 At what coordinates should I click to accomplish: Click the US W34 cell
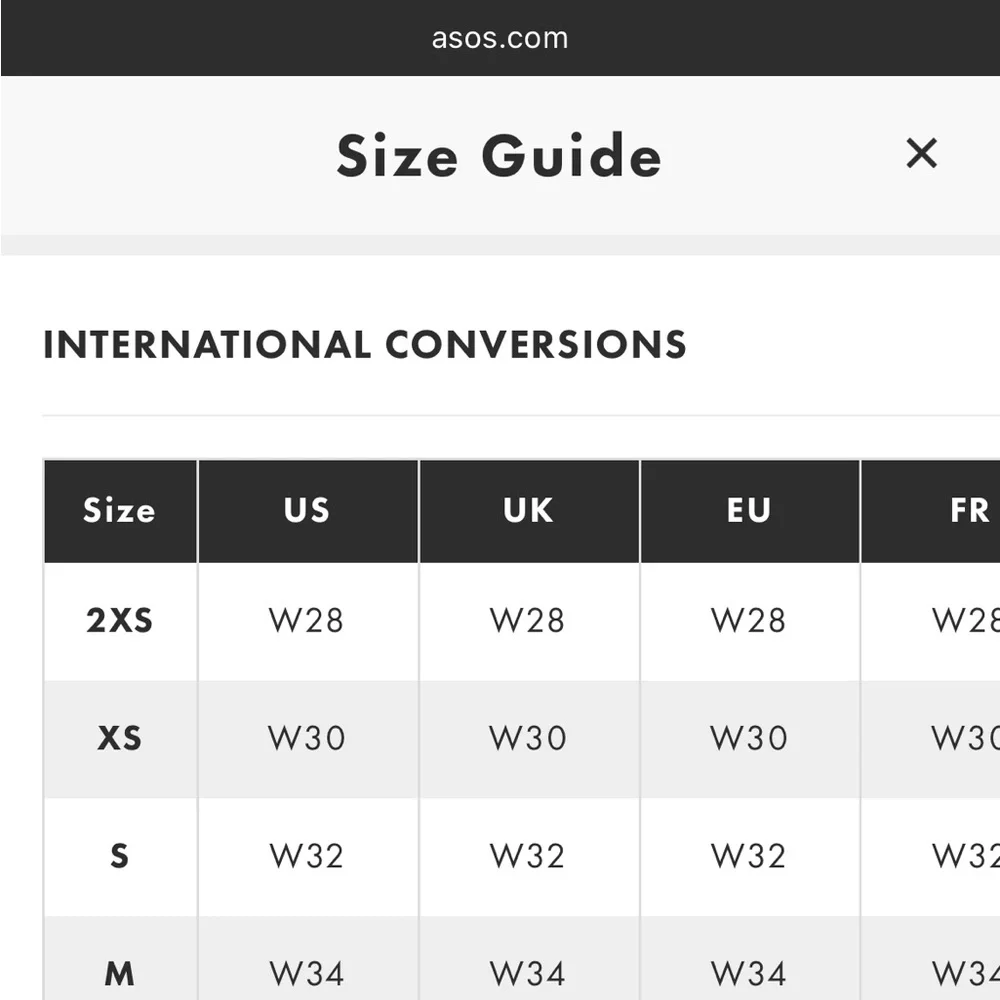[307, 959]
